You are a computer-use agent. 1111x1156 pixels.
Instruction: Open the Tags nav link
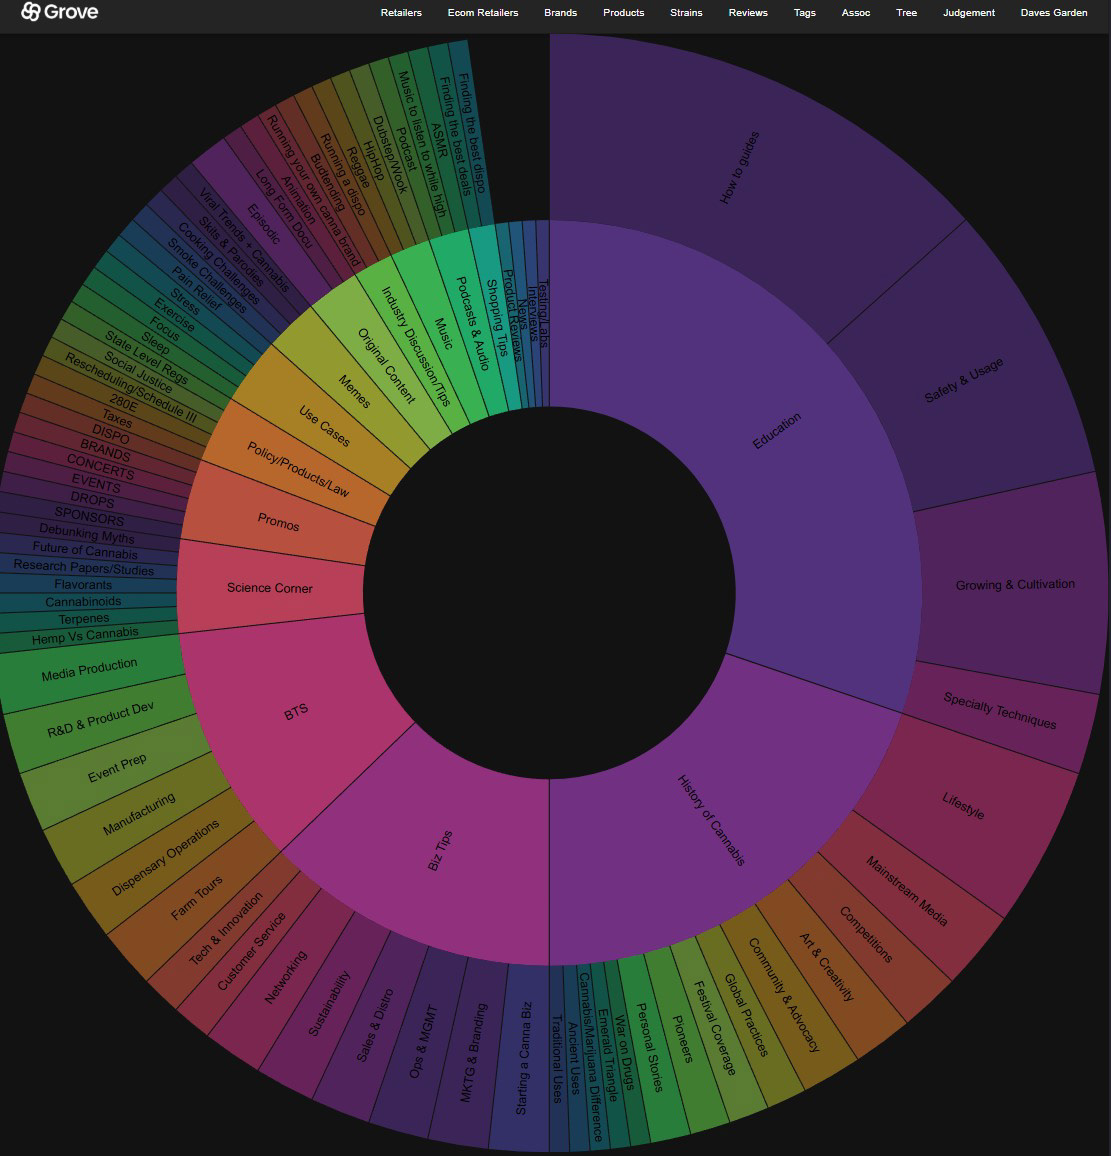coord(805,13)
